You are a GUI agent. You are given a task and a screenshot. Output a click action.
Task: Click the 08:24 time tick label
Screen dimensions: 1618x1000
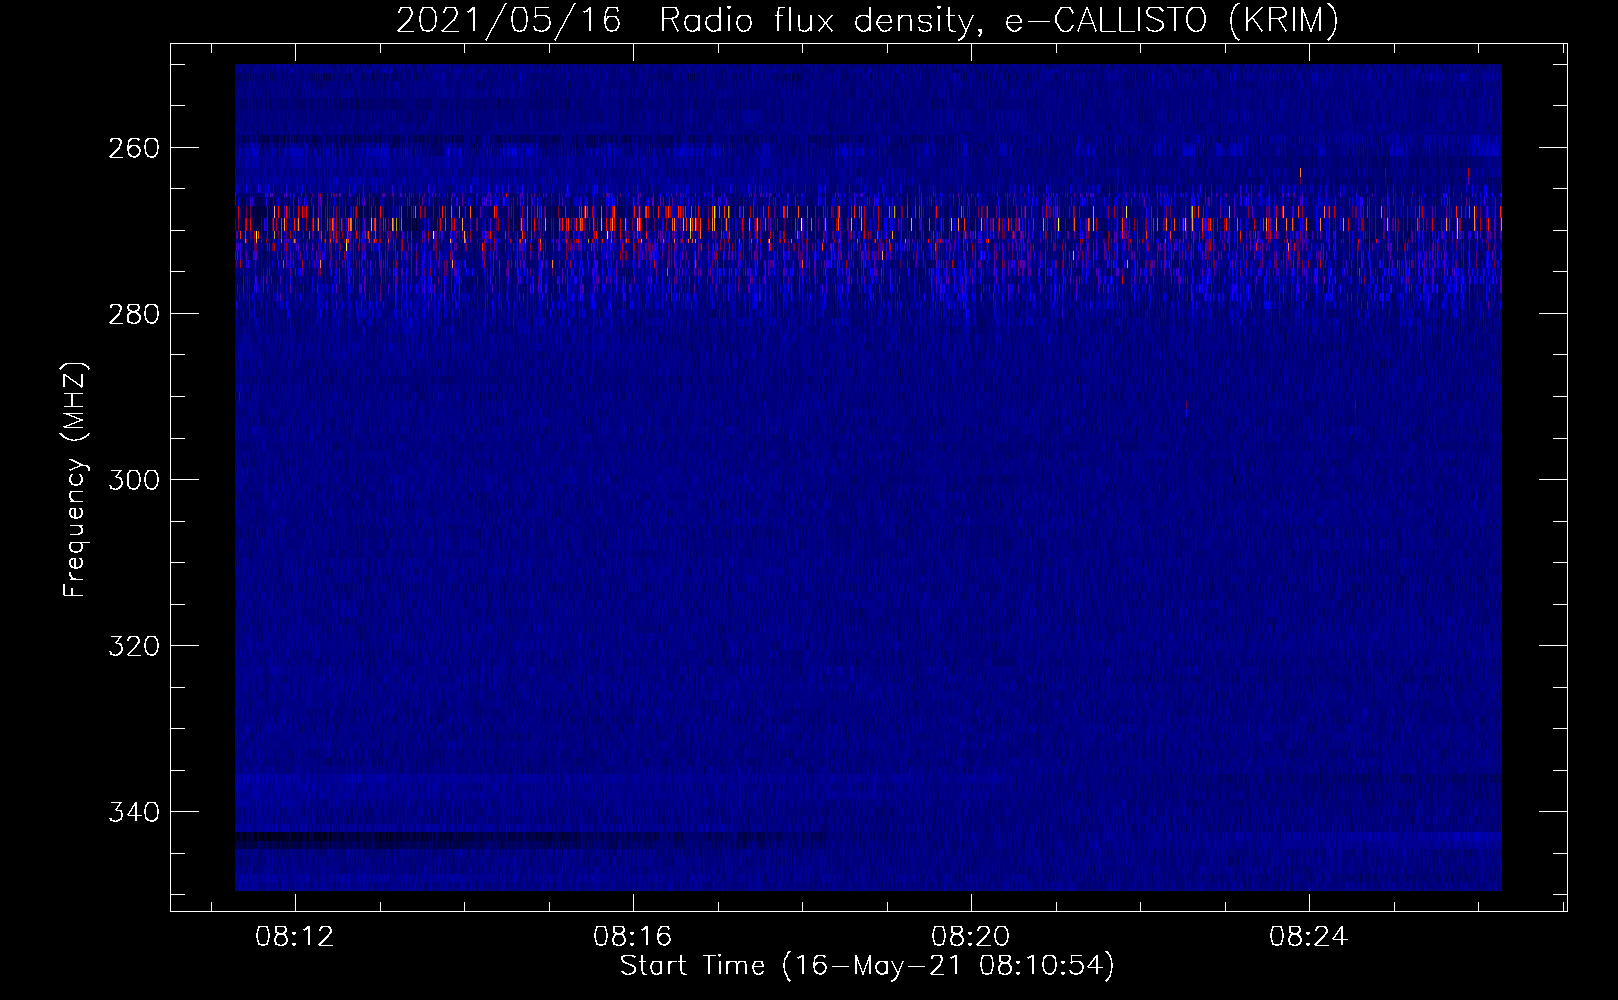[x=1309, y=937]
